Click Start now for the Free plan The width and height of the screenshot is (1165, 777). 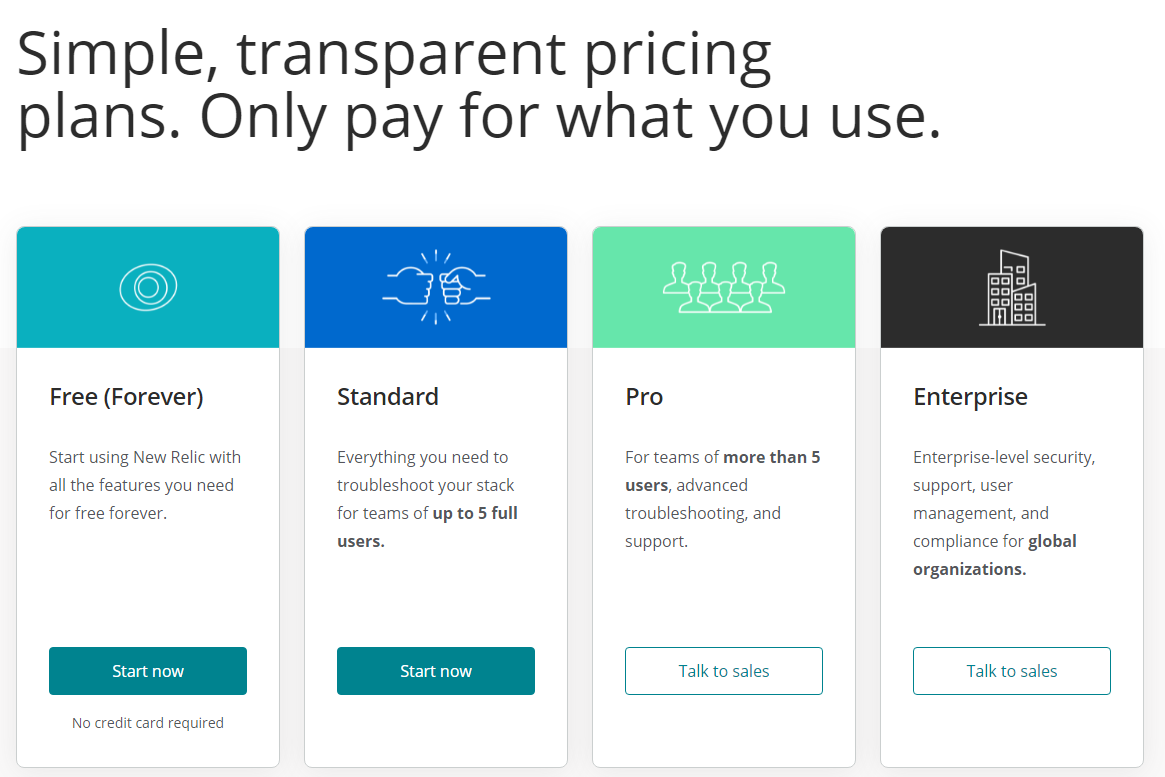(x=147, y=671)
